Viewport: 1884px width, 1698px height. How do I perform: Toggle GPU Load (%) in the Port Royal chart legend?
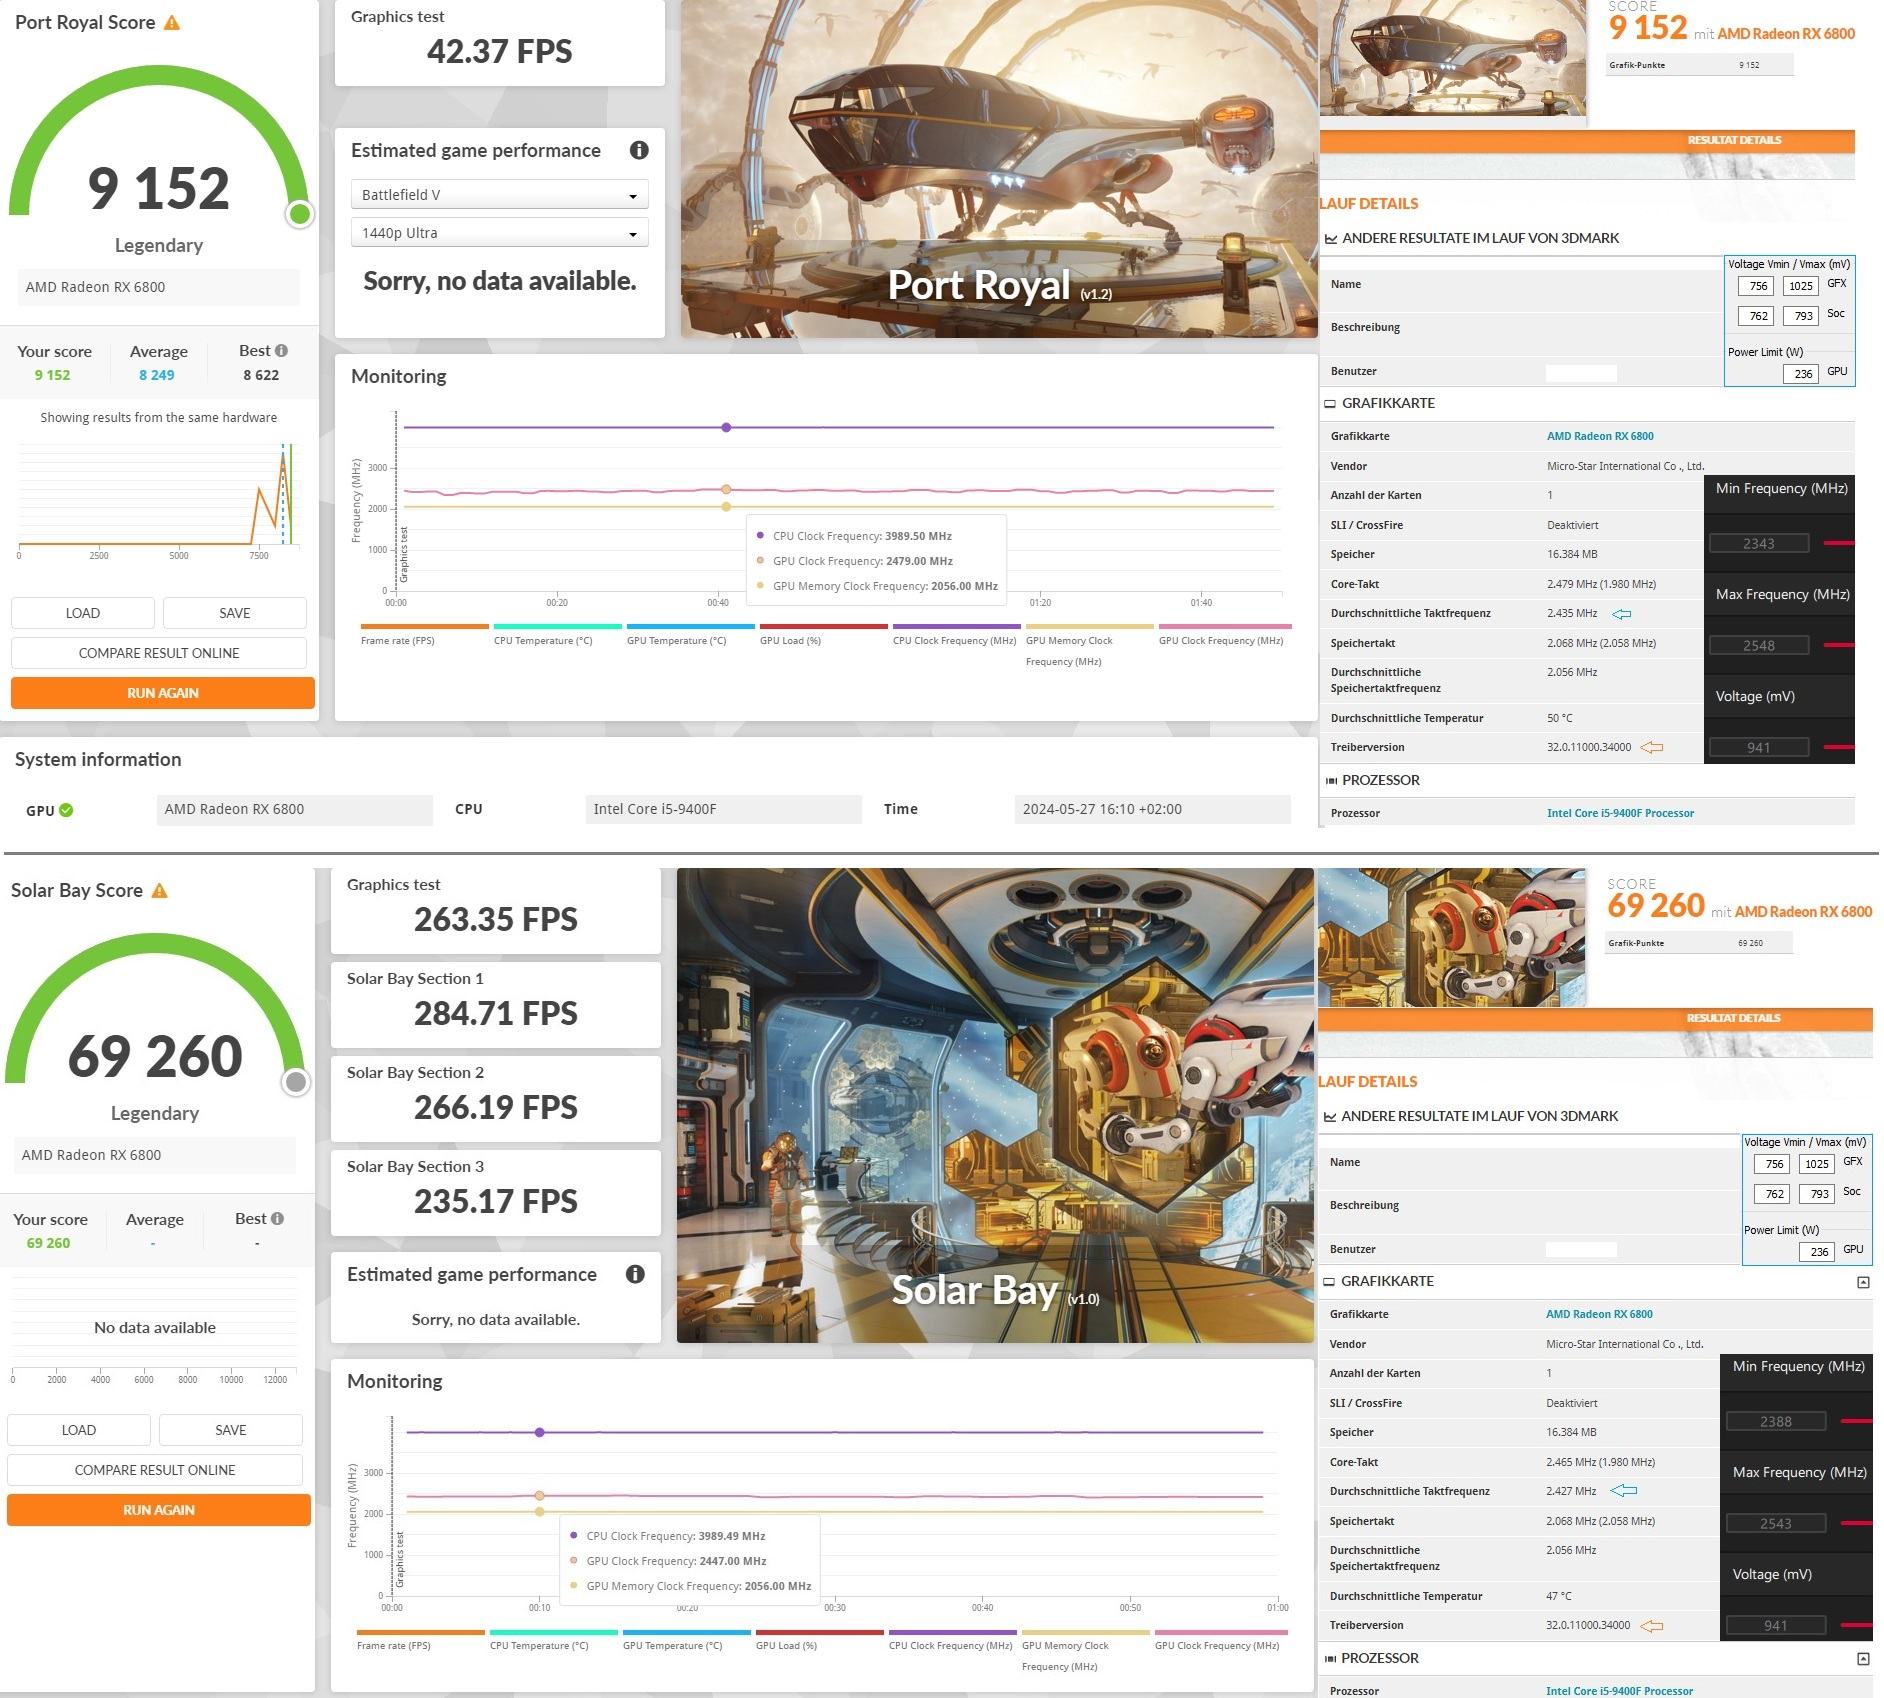coord(823,634)
